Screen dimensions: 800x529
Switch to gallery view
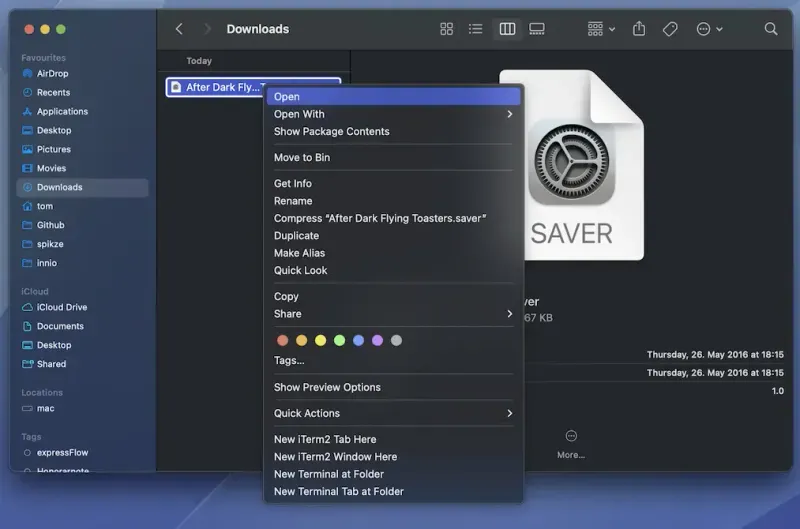537,29
